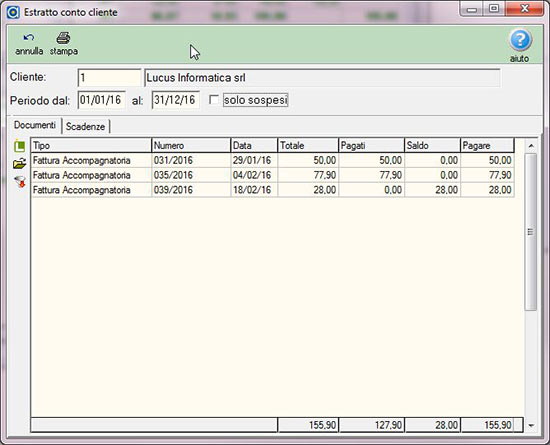Click the Periodo dal date field
Screen dimensions: 550x445
tap(101, 100)
